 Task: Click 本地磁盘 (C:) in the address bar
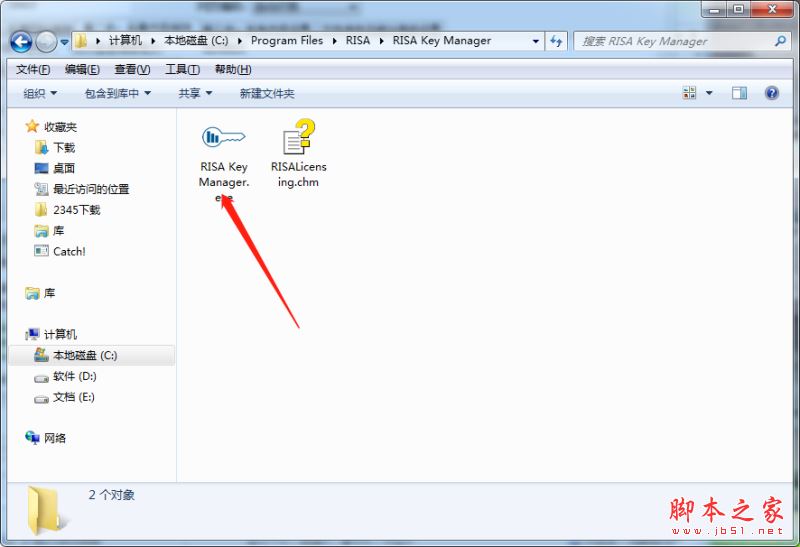pos(196,41)
